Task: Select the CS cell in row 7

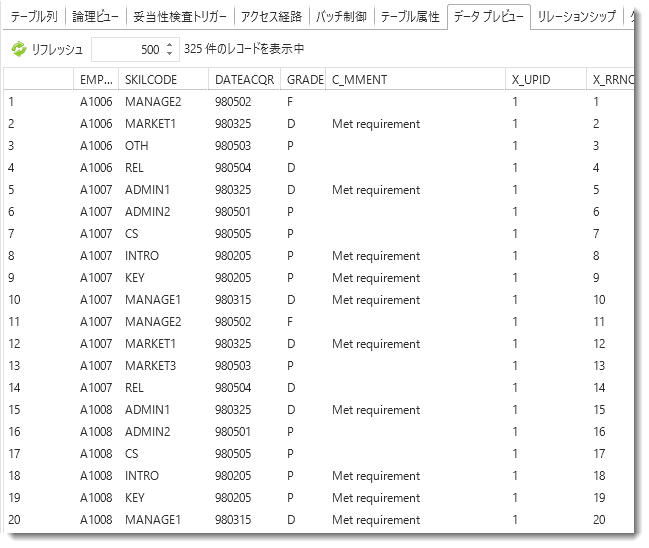Action: 132,233
